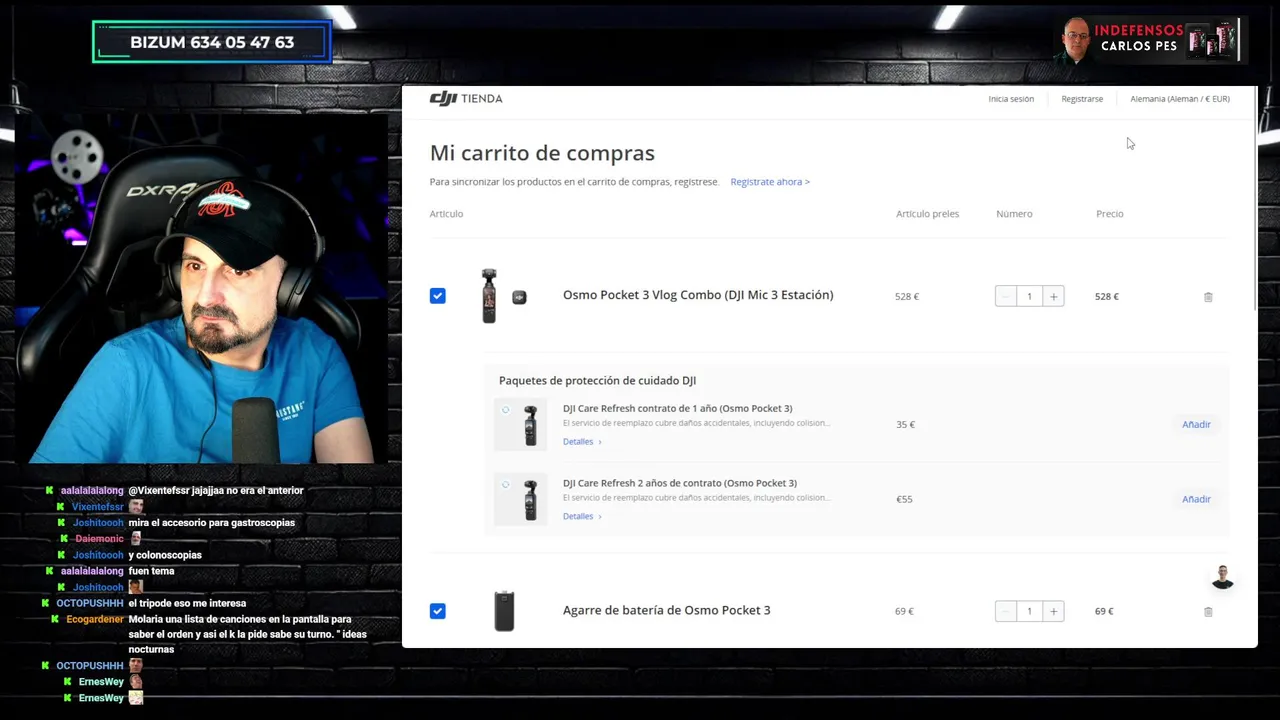
Task: Open DJI Care Refresh 2 años thumbnail
Action: 521,499
